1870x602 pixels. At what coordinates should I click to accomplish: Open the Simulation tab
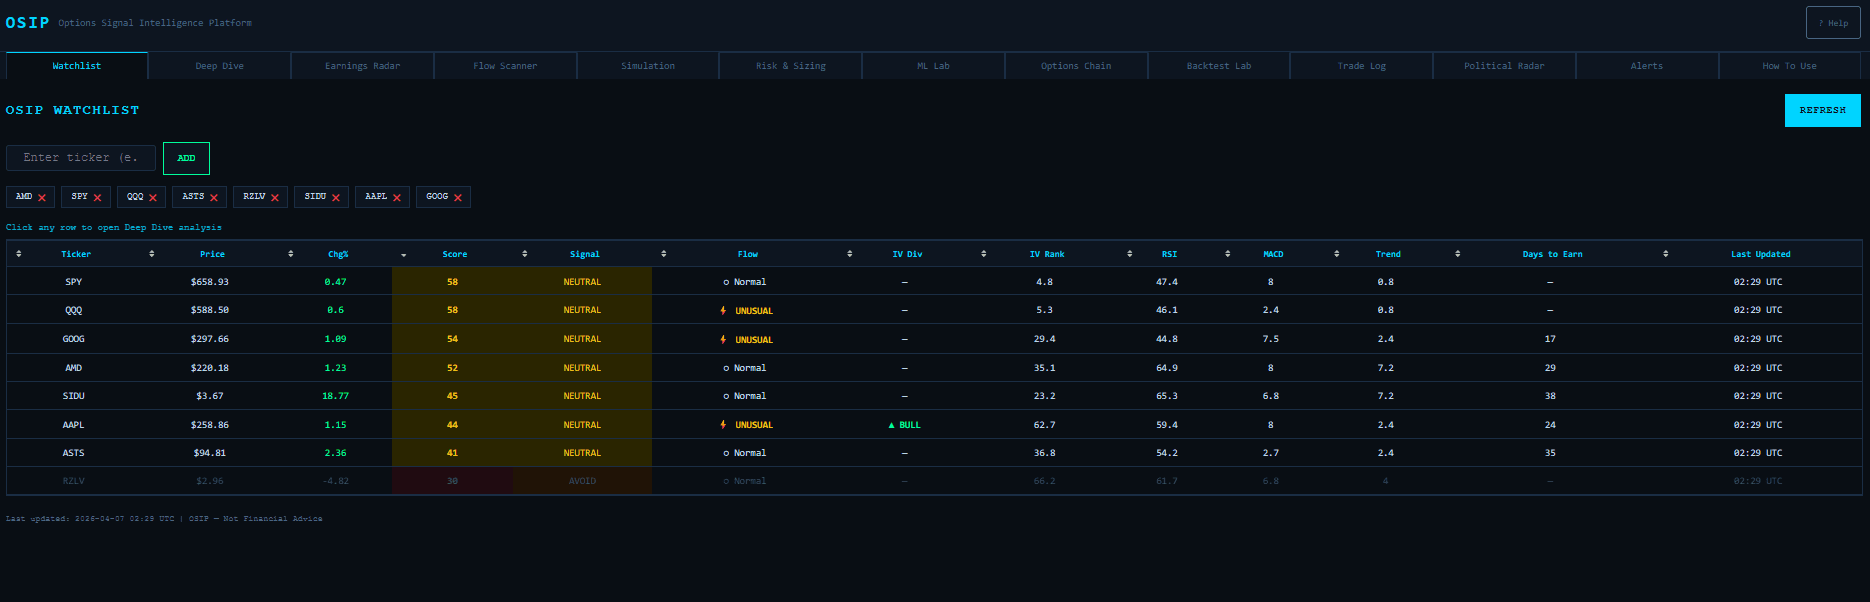click(648, 66)
